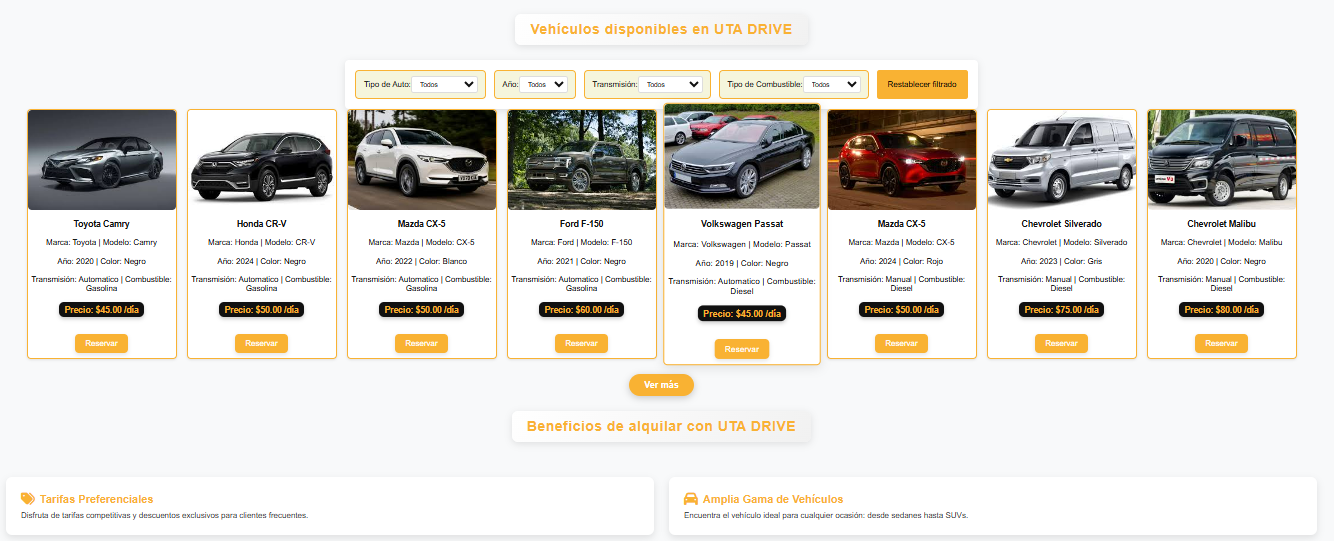Click the Beneficios de alquilar con UTA DRIVE heading
Viewport: 1334px width, 541px height.
[661, 426]
